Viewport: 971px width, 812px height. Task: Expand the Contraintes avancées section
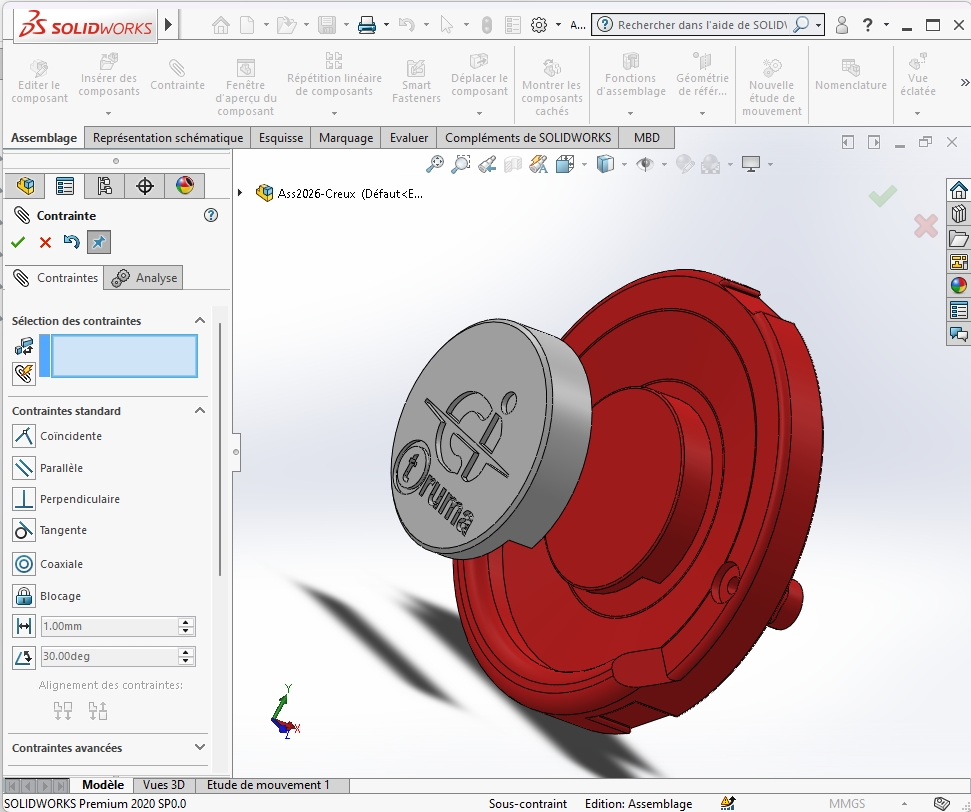click(x=200, y=747)
